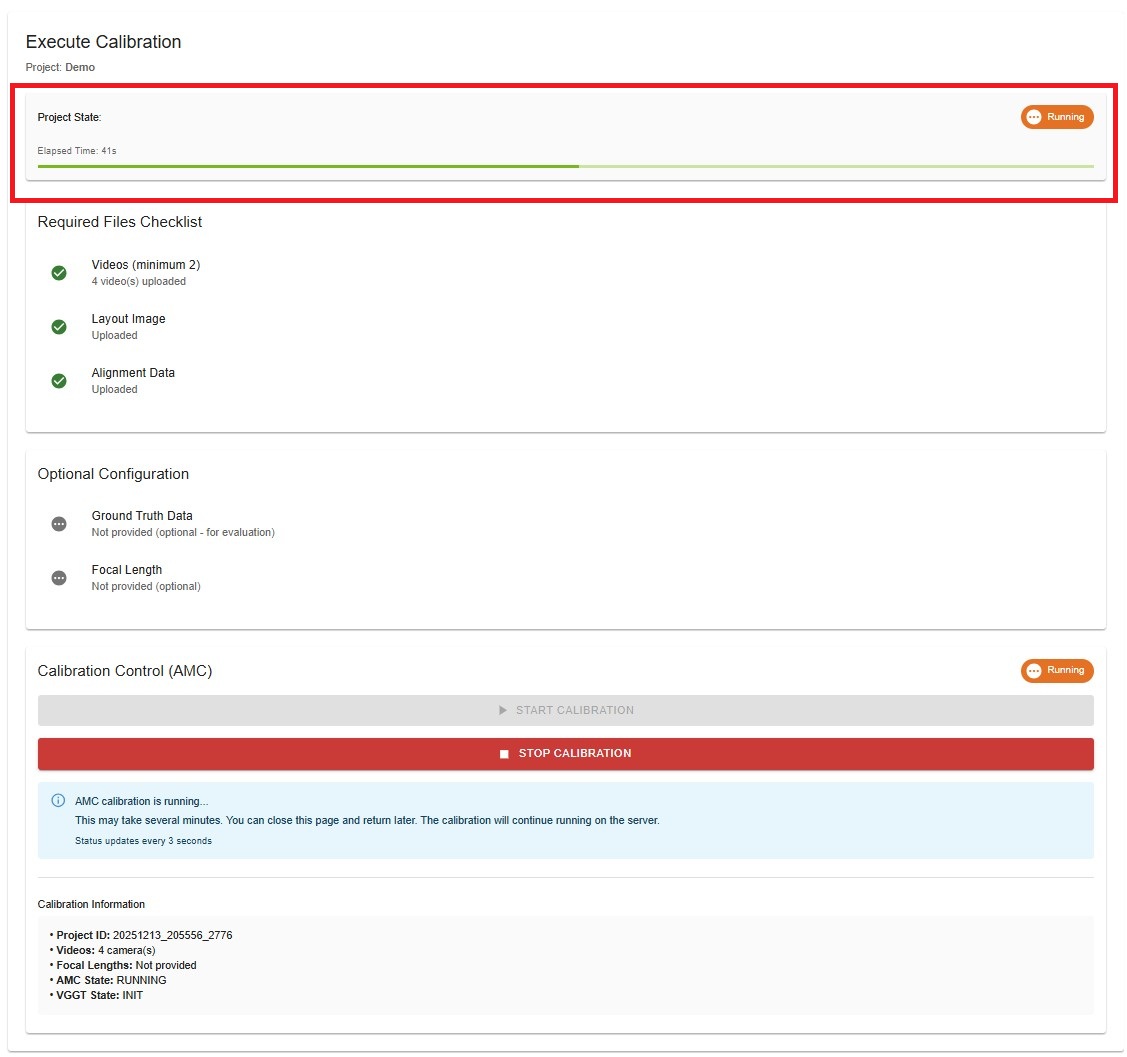Select the Alignment Data checklist label

(133, 373)
